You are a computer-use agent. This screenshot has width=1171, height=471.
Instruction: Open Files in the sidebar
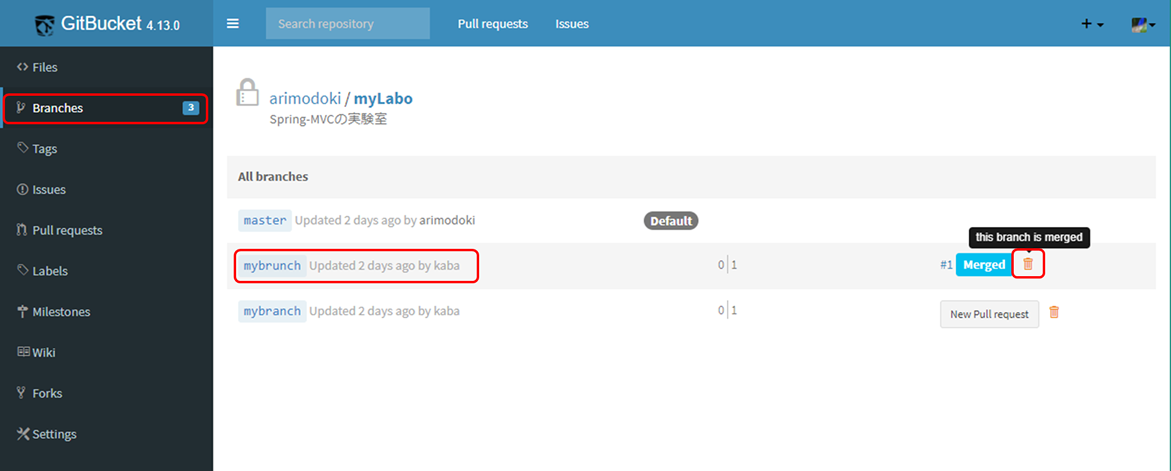pyautogui.click(x=106, y=67)
